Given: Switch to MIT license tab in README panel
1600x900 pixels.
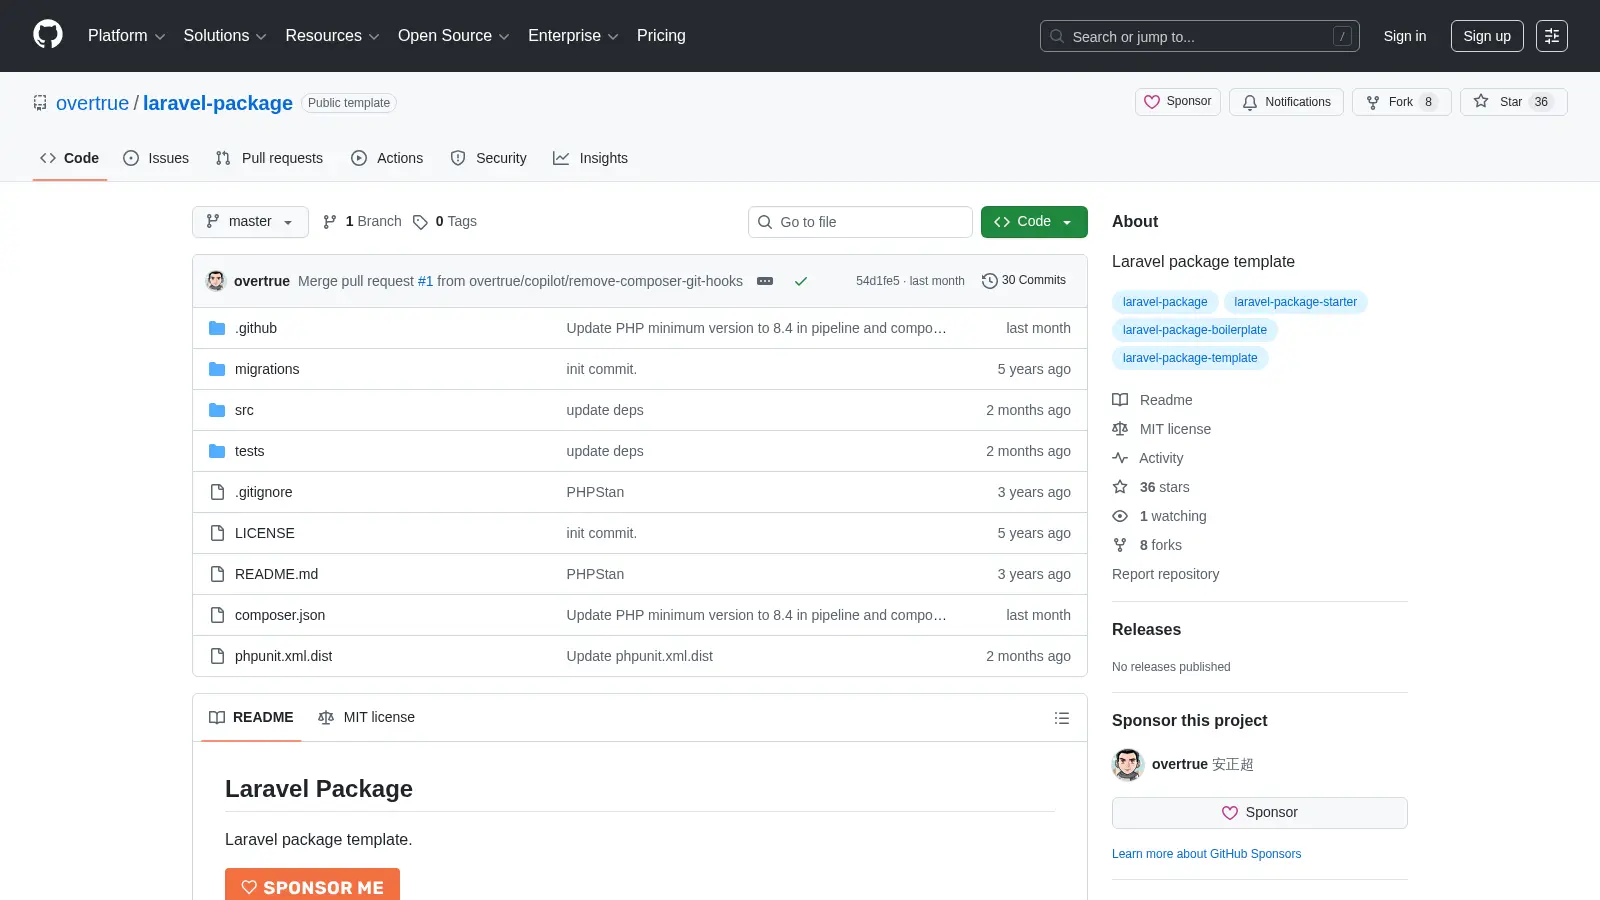Looking at the screenshot, I should tap(366, 718).
